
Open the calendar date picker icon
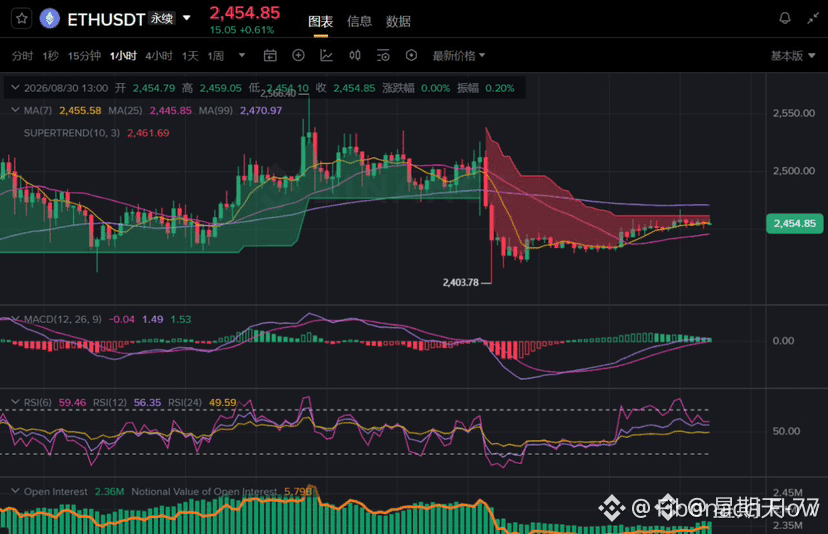270,55
